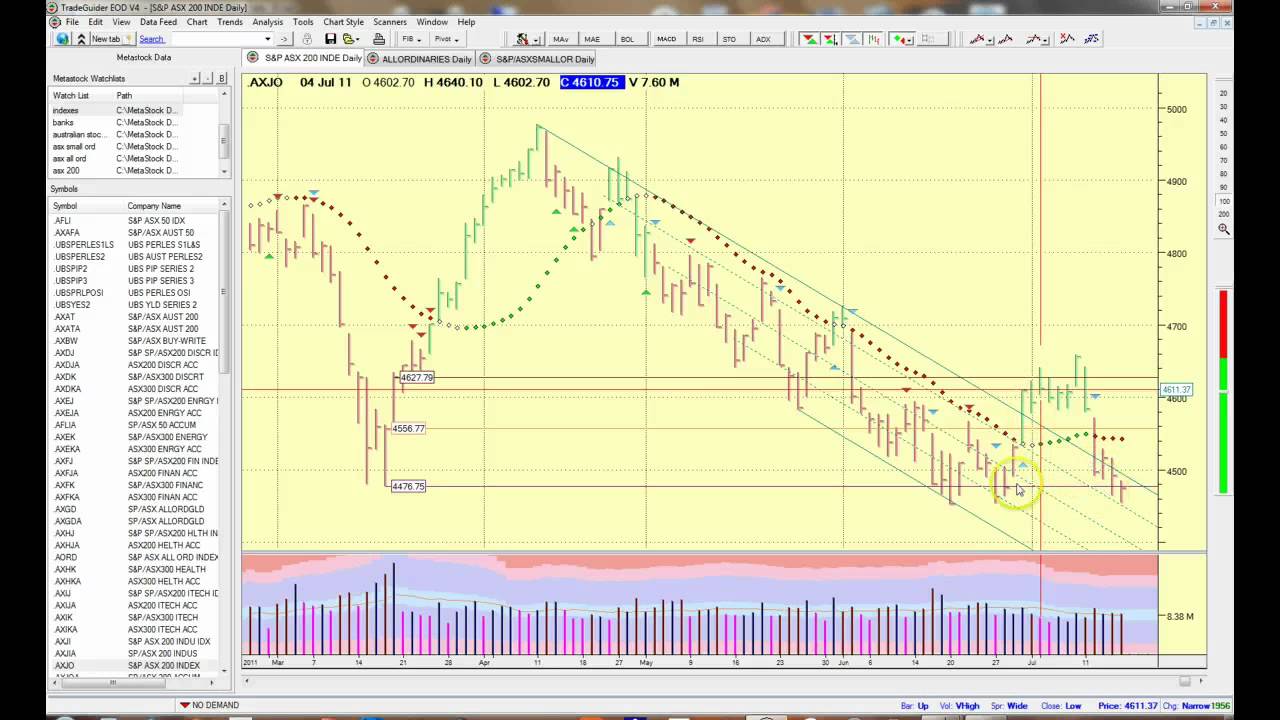The image size is (1280, 720).
Task: Click the go arrow button after search
Action: coord(284,39)
